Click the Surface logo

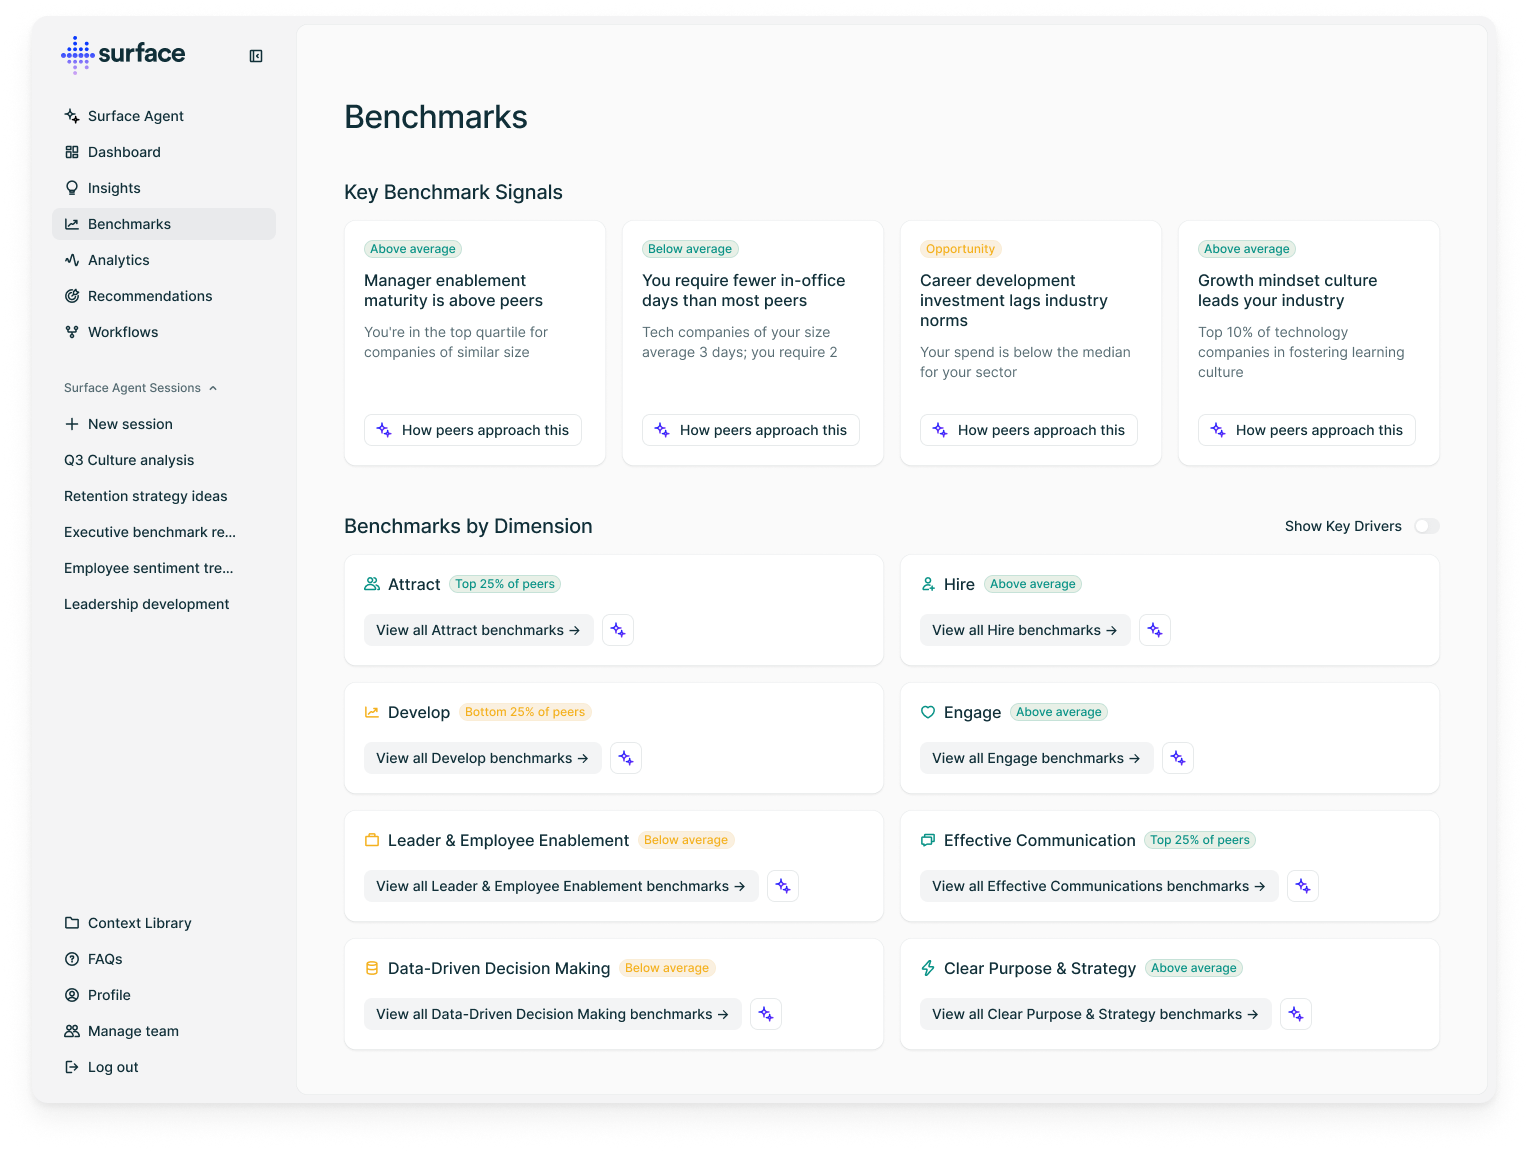point(123,54)
